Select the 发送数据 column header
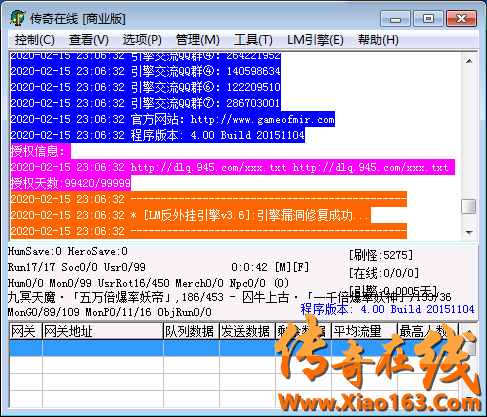This screenshot has width=487, height=417. [x=247, y=332]
